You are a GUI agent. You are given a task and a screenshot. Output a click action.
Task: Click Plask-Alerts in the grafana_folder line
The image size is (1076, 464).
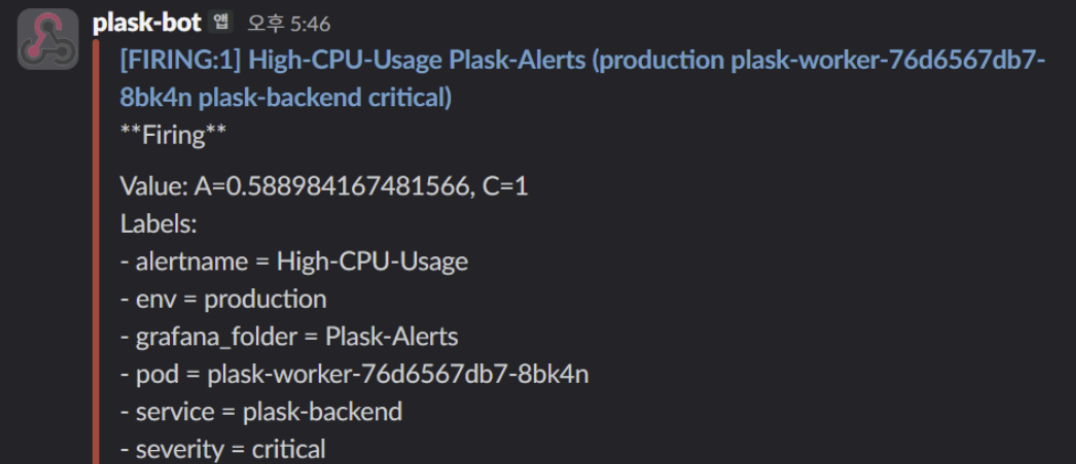(392, 337)
